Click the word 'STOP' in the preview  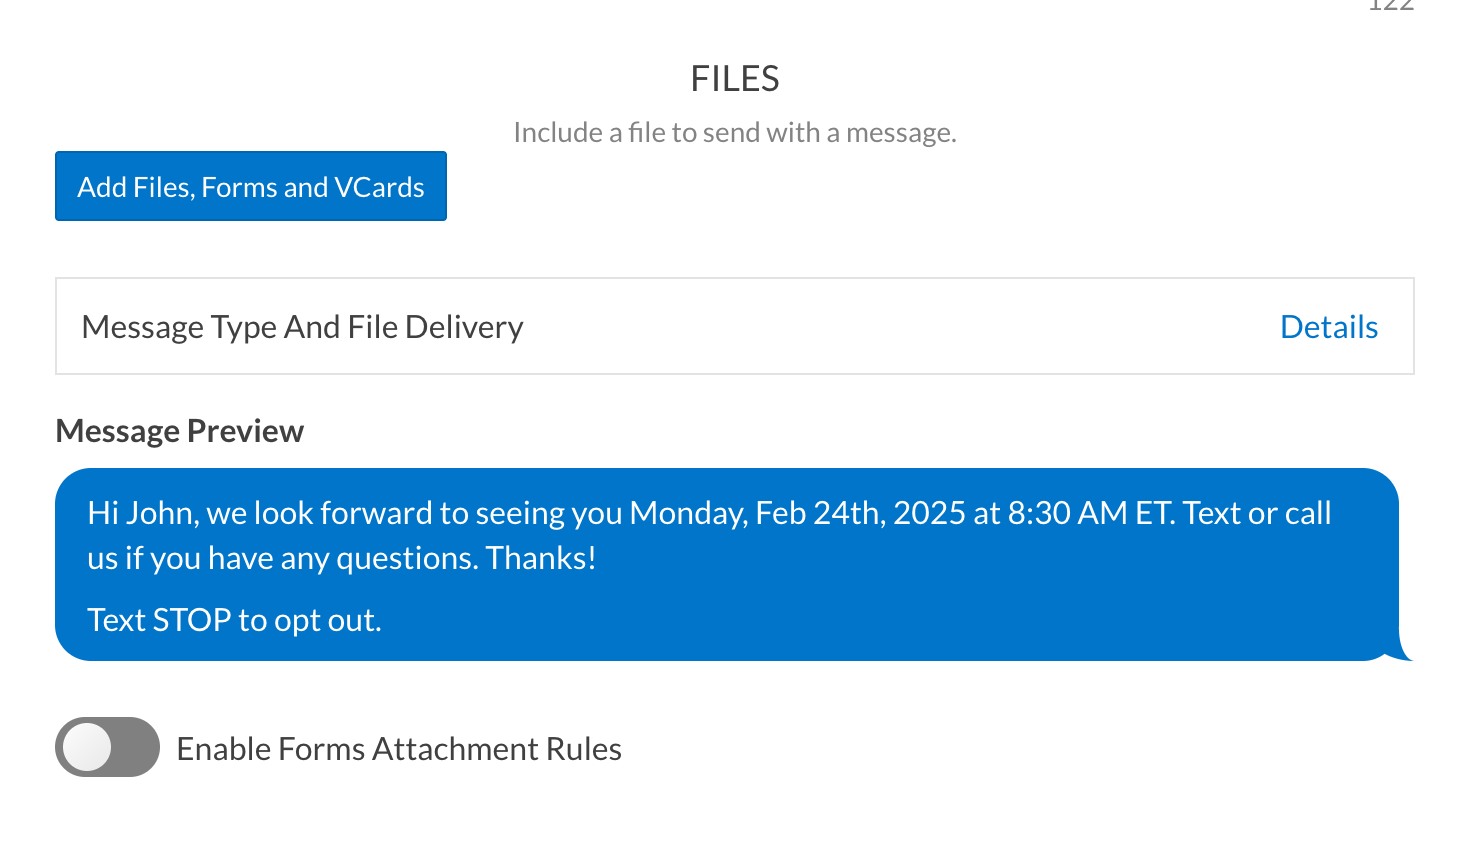click(192, 620)
